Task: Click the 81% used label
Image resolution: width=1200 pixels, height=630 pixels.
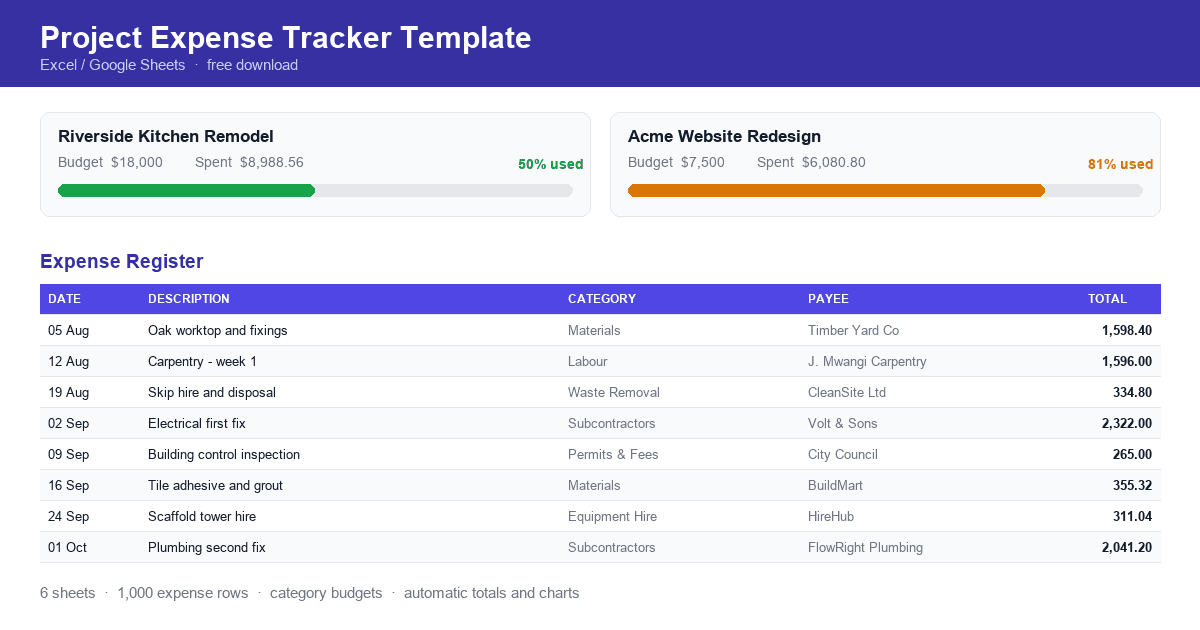Action: point(1120,164)
